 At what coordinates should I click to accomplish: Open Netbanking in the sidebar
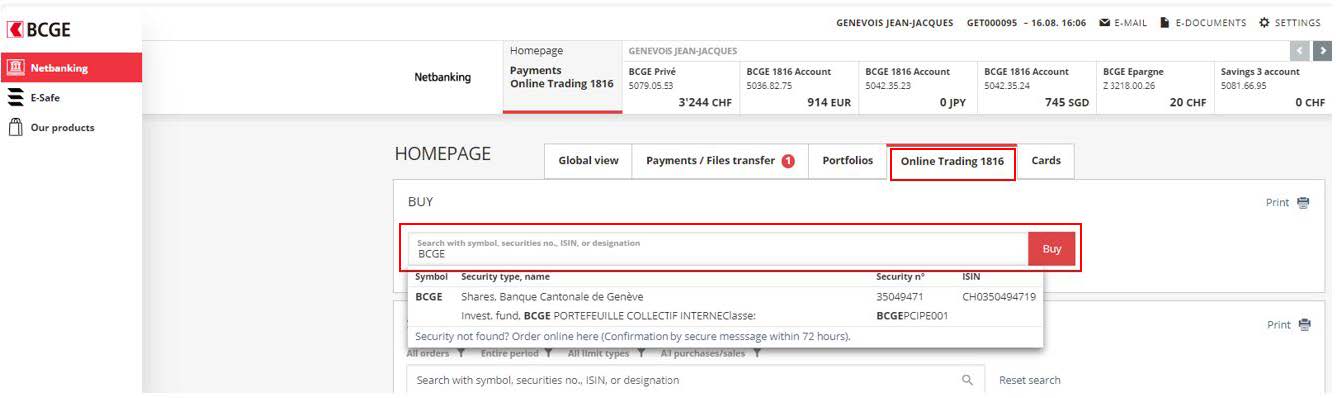(x=71, y=68)
